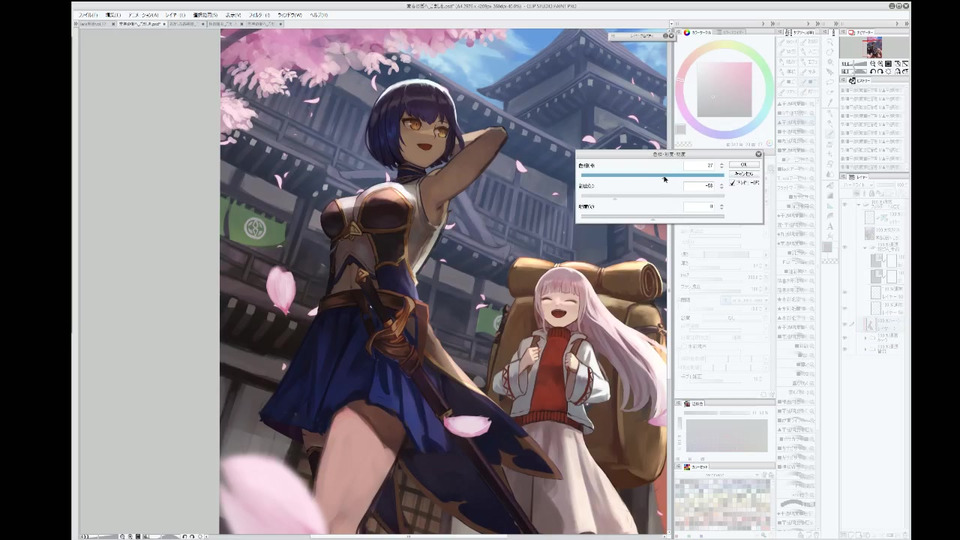This screenshot has width=960, height=540.
Task: Click Navigator zoom in icon
Action: tap(880, 64)
